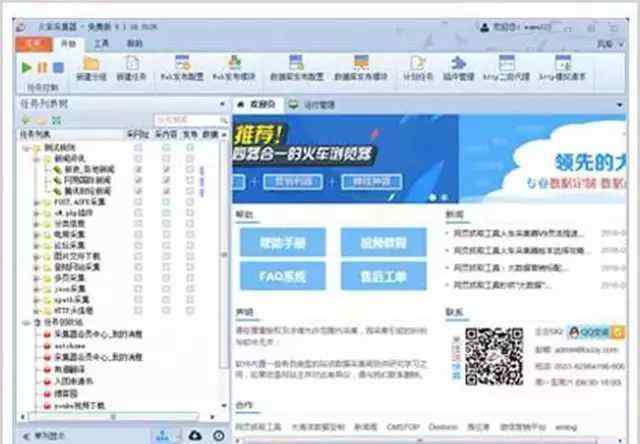This screenshot has width=640, height=444.
Task: Click the cloud icon in bottom bar
Action: click(x=194, y=435)
